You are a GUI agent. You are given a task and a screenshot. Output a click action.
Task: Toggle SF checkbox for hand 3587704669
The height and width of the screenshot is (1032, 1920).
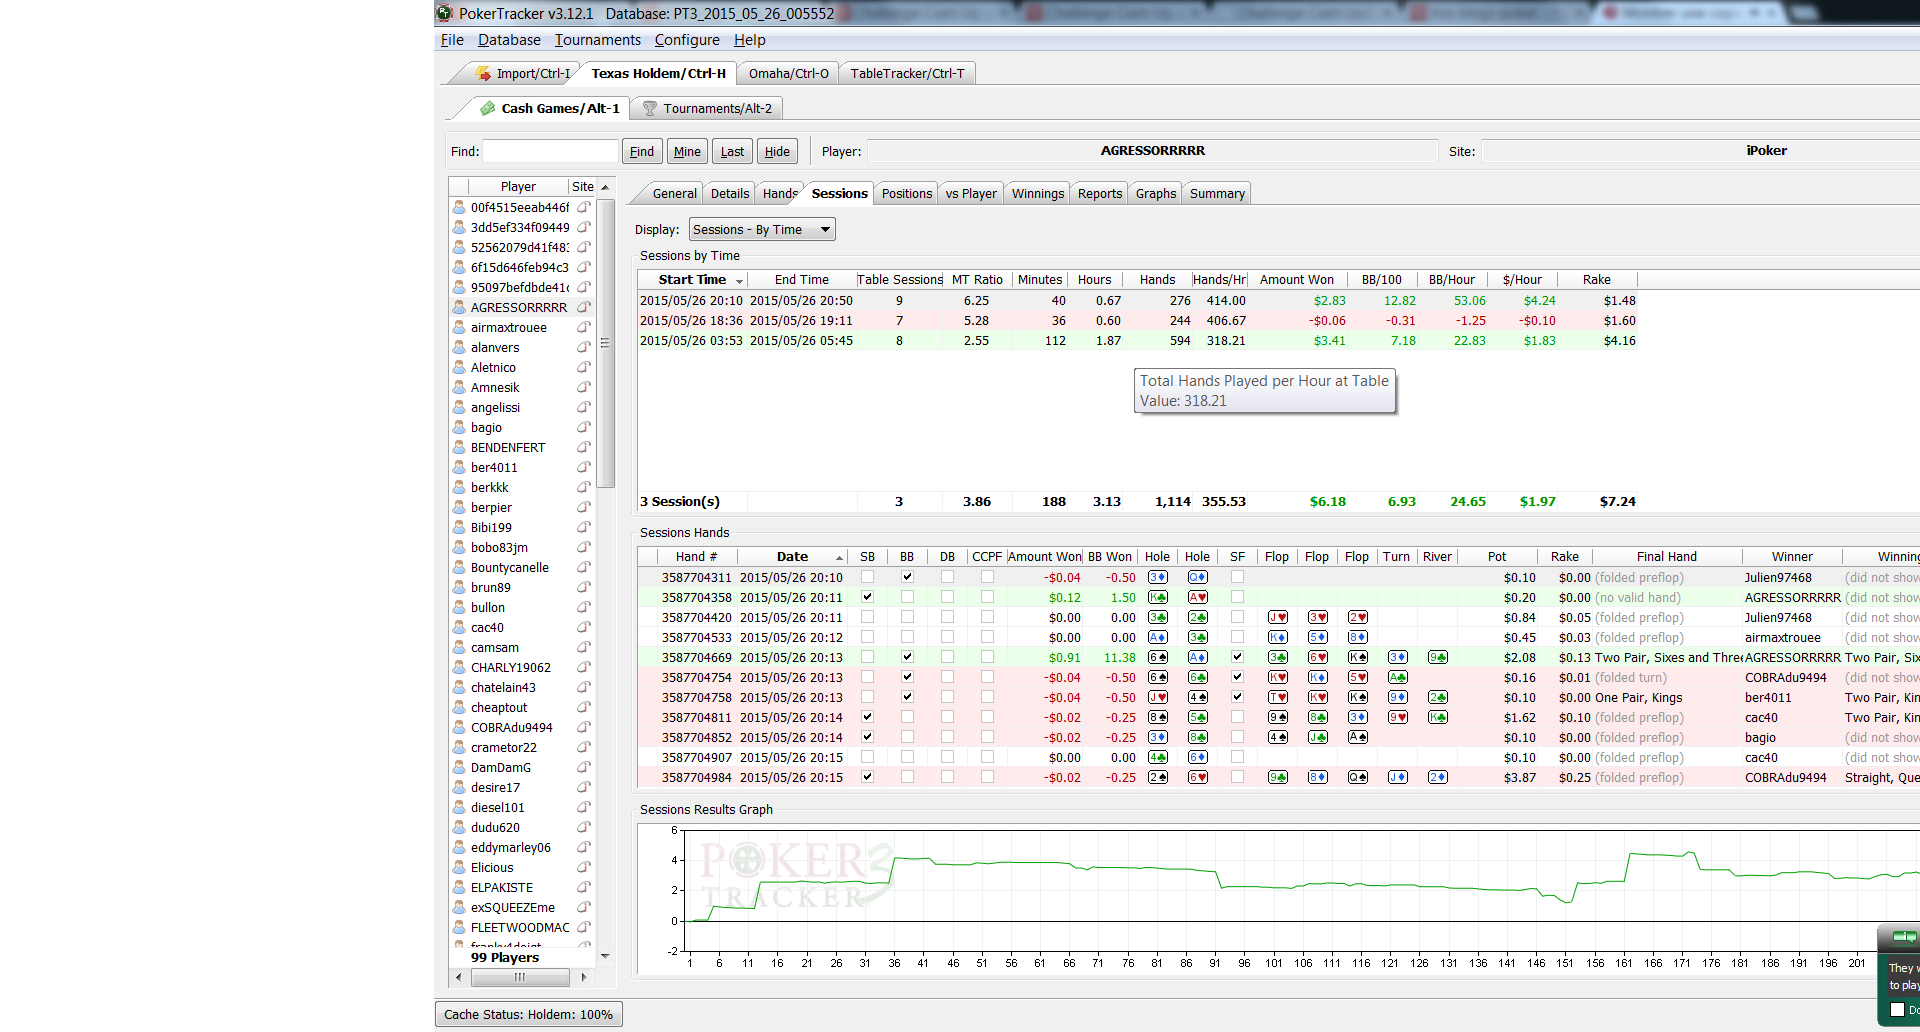tap(1237, 657)
